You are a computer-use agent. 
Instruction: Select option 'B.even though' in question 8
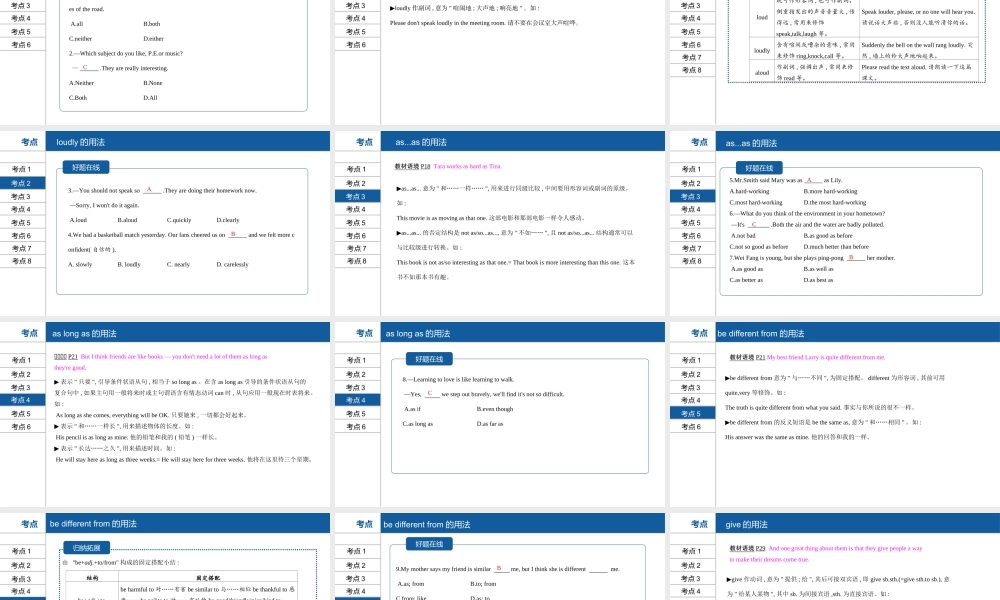click(x=495, y=409)
